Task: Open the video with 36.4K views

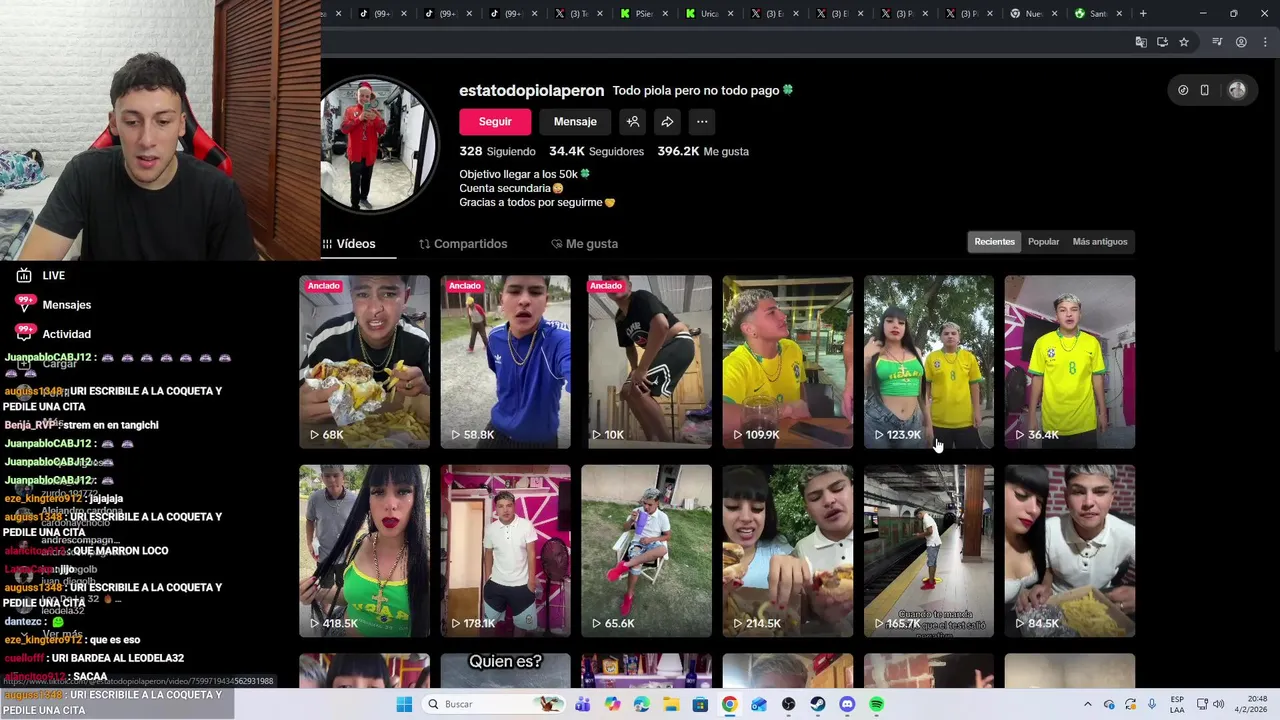Action: click(1069, 362)
